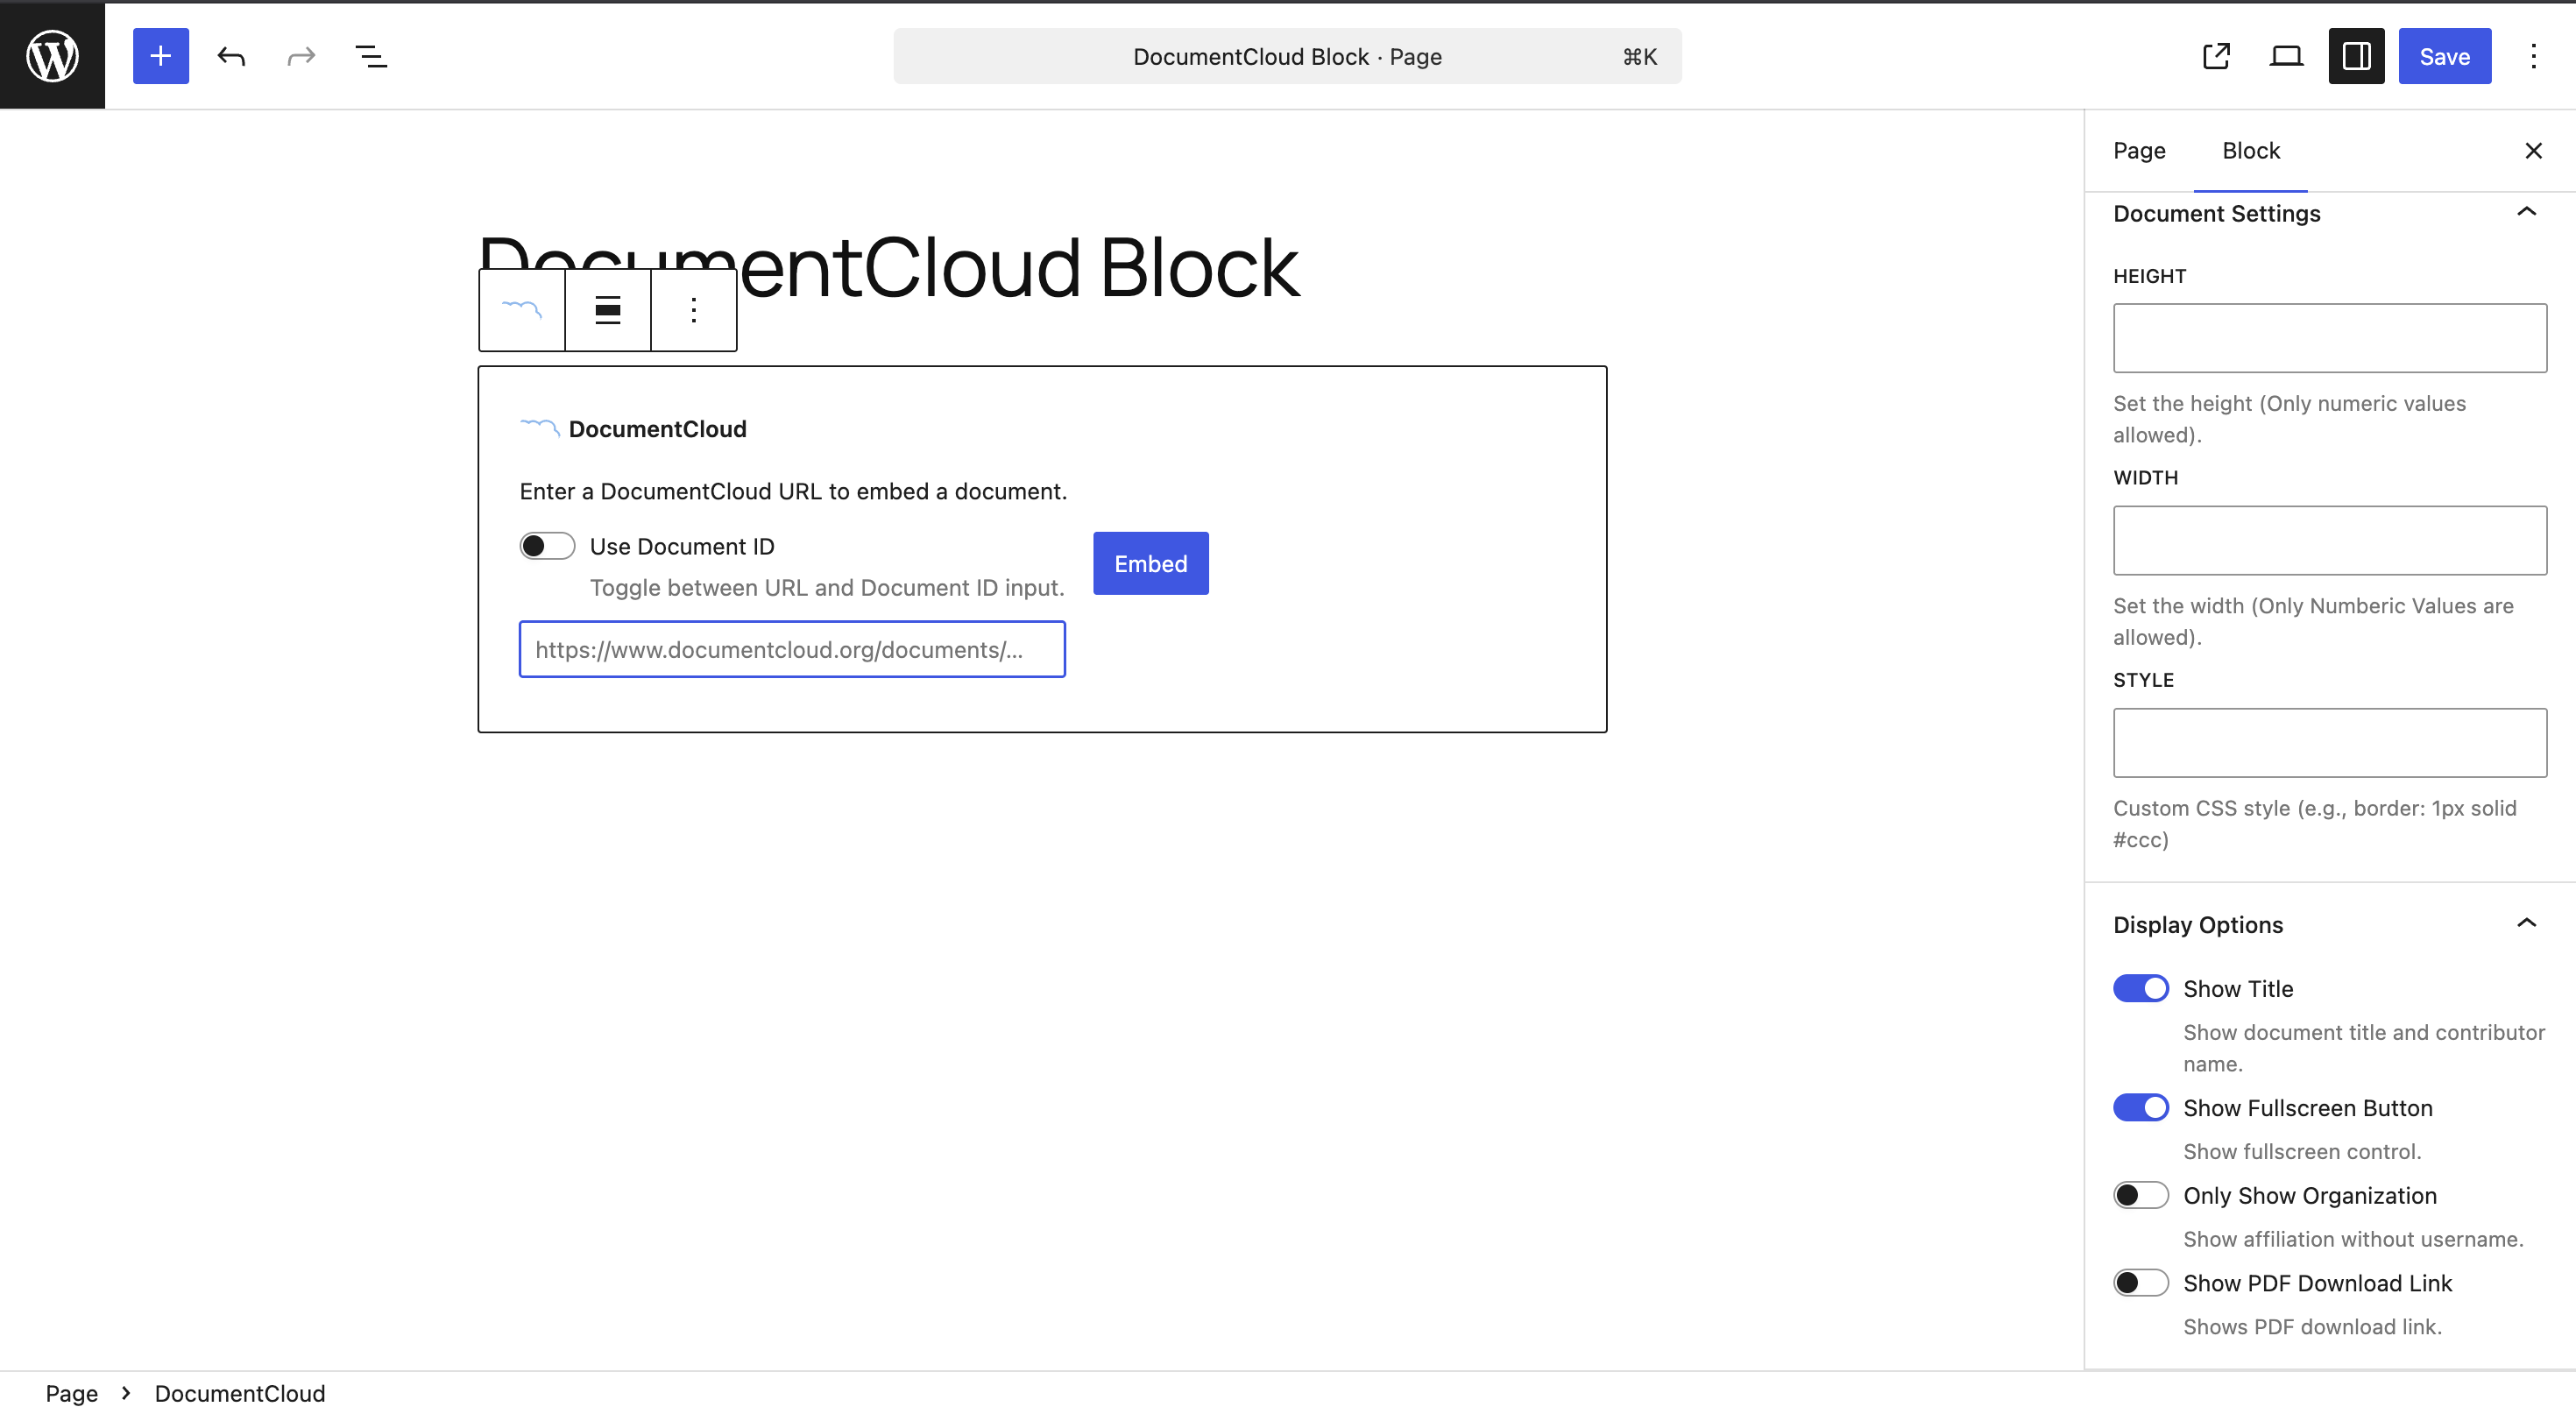Click the 'Display Options' heading text

(2198, 924)
